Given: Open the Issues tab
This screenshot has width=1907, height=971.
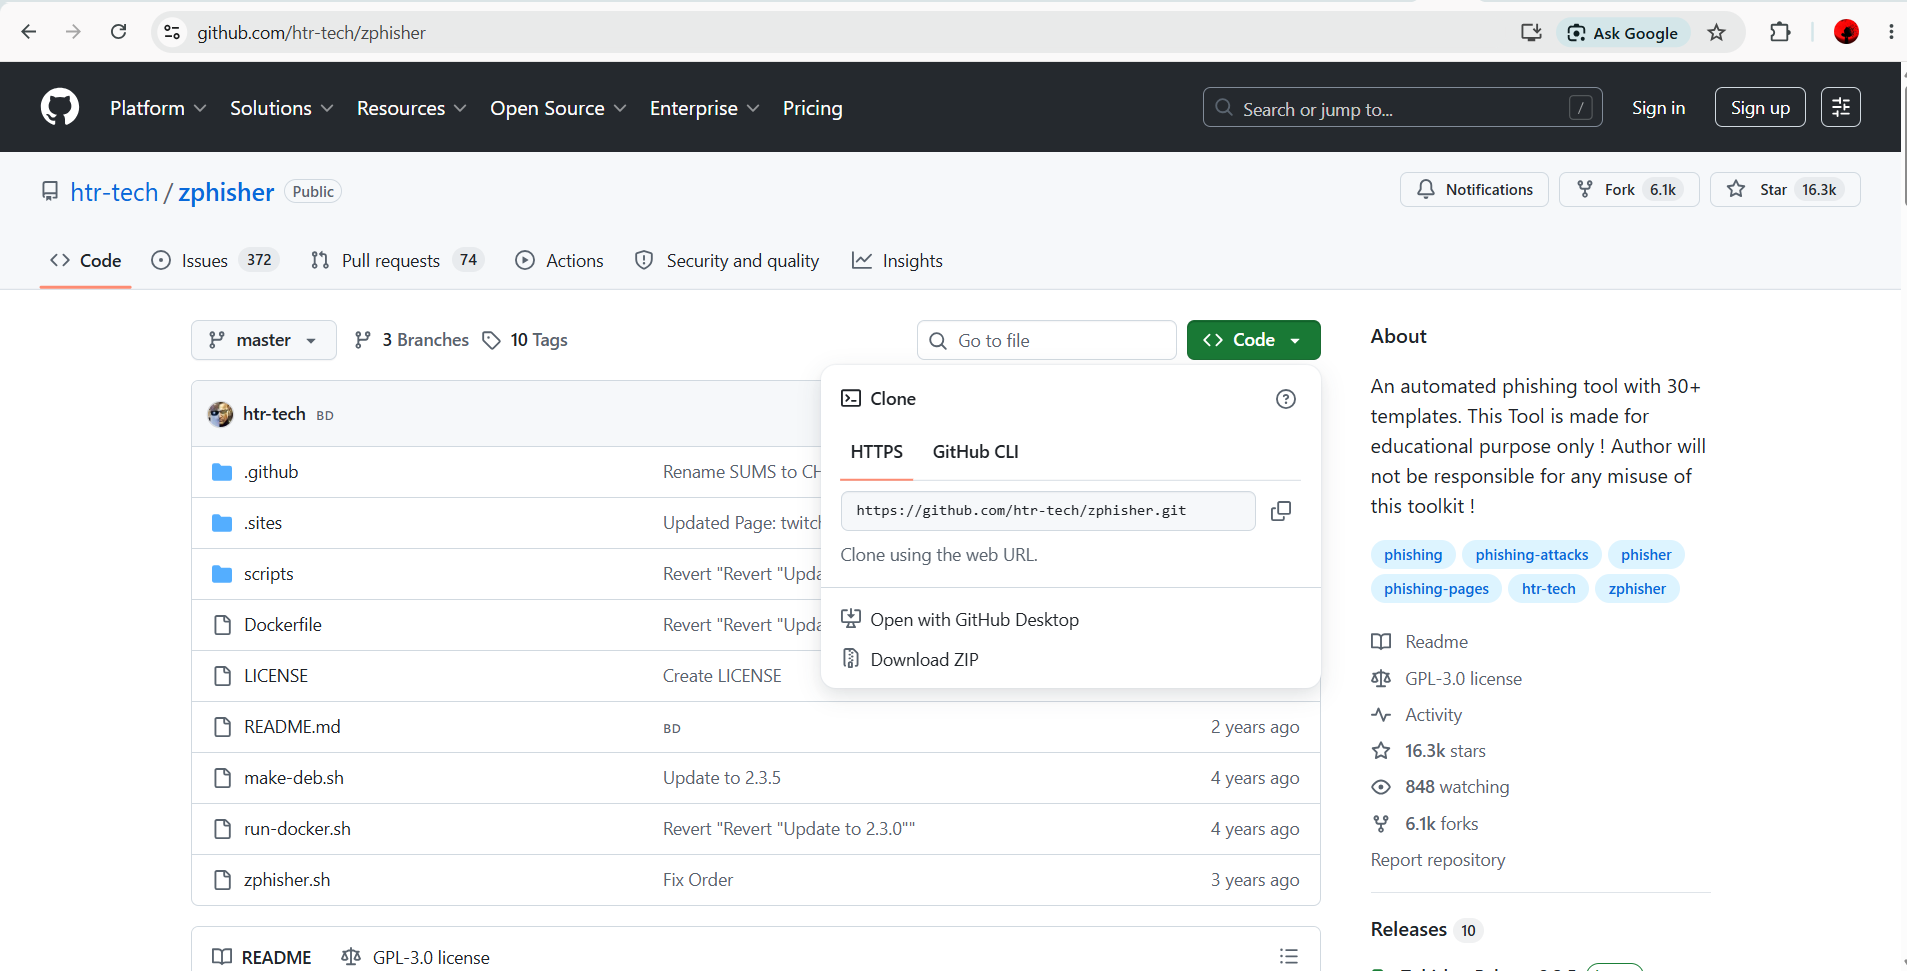Looking at the screenshot, I should coord(214,261).
